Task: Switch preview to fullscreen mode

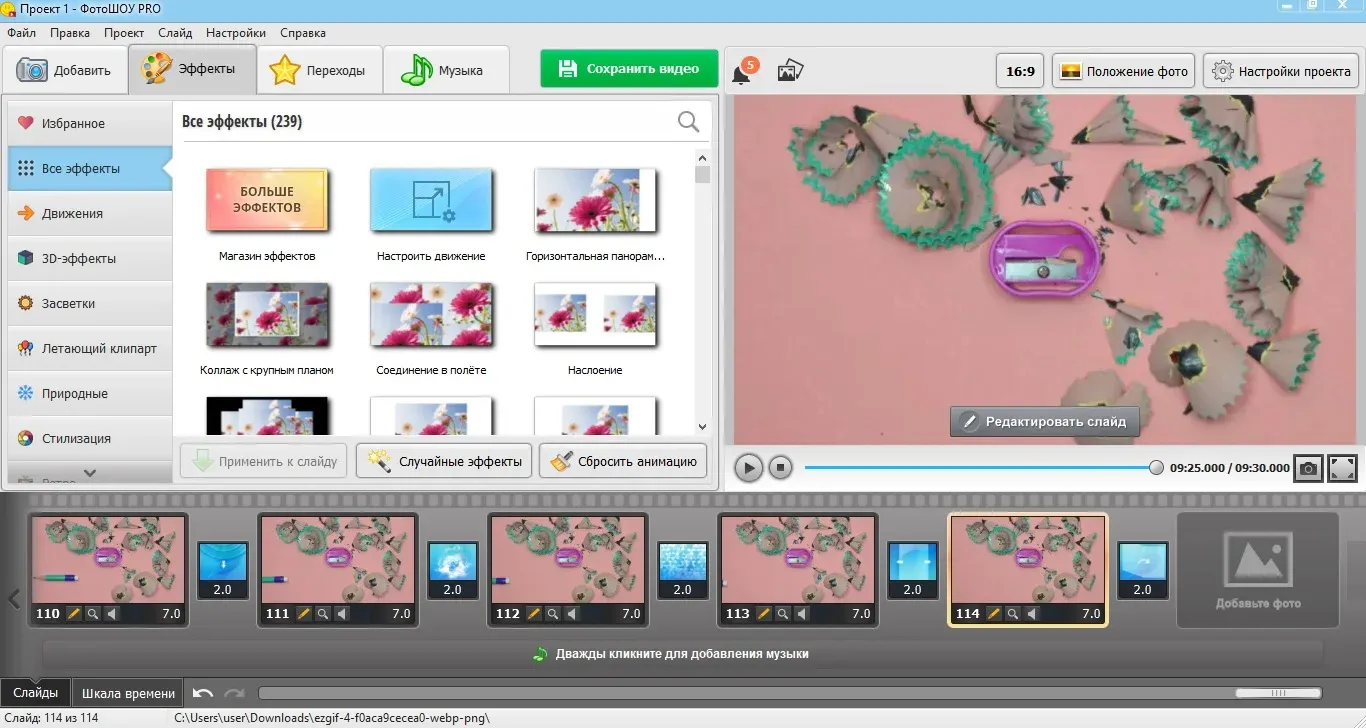Action: click(x=1343, y=467)
